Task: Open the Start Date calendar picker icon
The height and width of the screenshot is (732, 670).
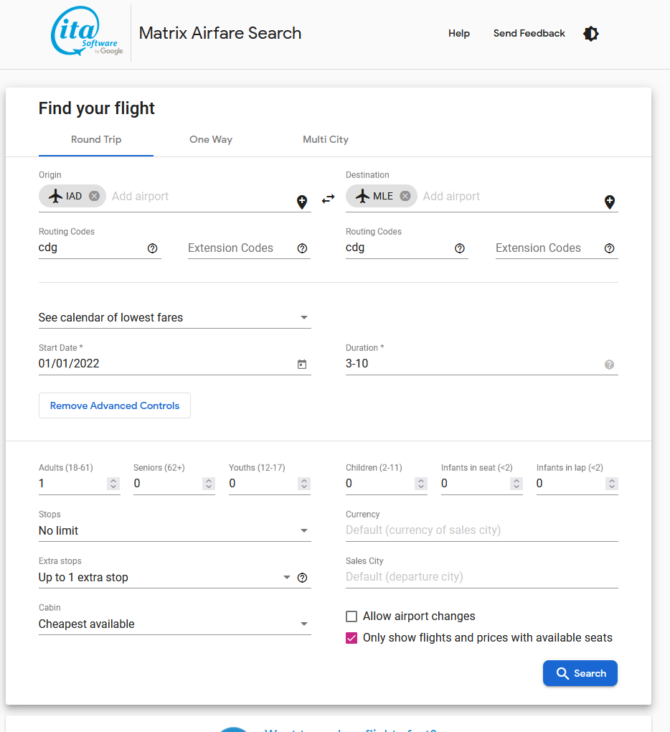Action: tap(302, 364)
